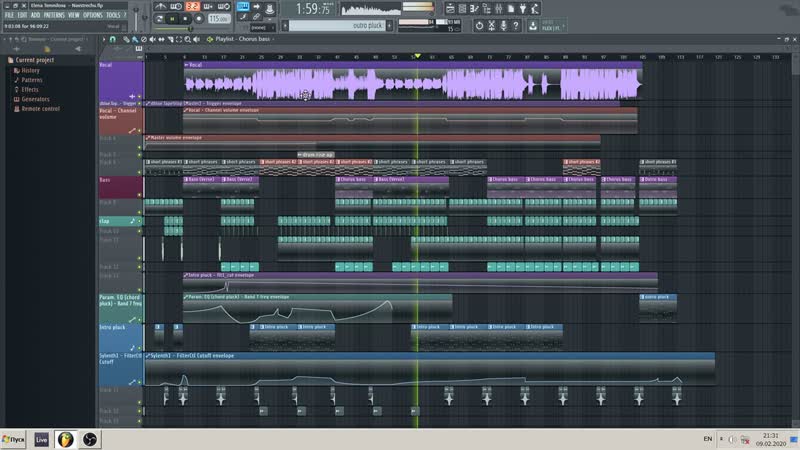This screenshot has width=800, height=450.
Task: Open the FILE menu
Action: coord(9,15)
